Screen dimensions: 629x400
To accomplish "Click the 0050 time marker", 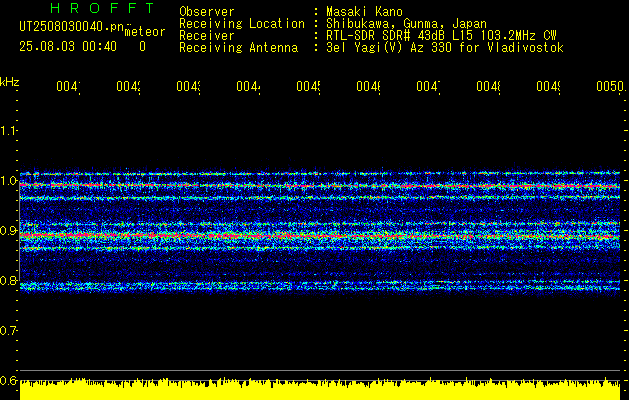I will coord(610,87).
